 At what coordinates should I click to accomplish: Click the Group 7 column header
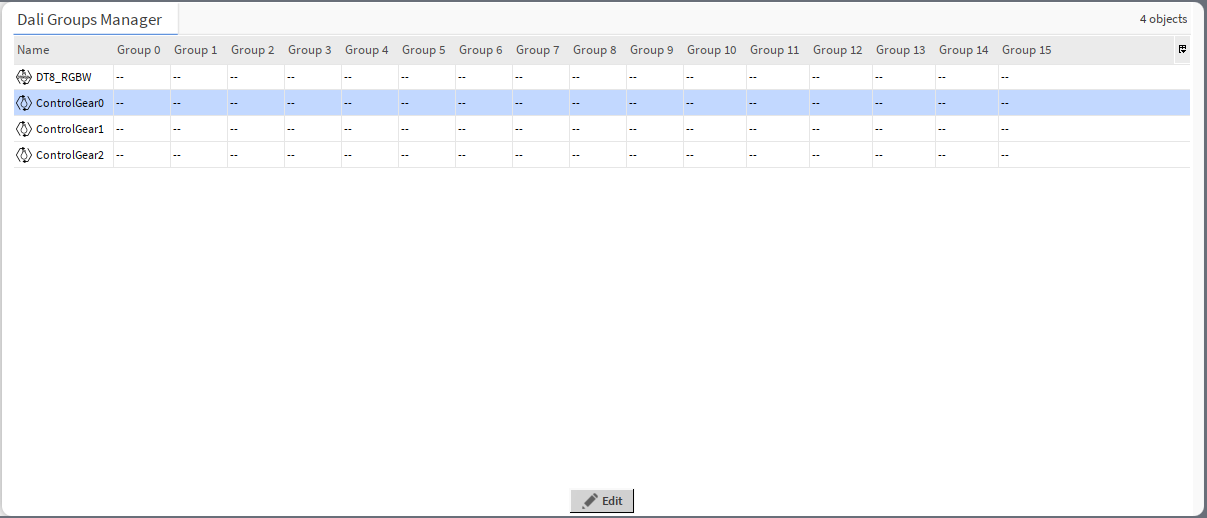541,50
